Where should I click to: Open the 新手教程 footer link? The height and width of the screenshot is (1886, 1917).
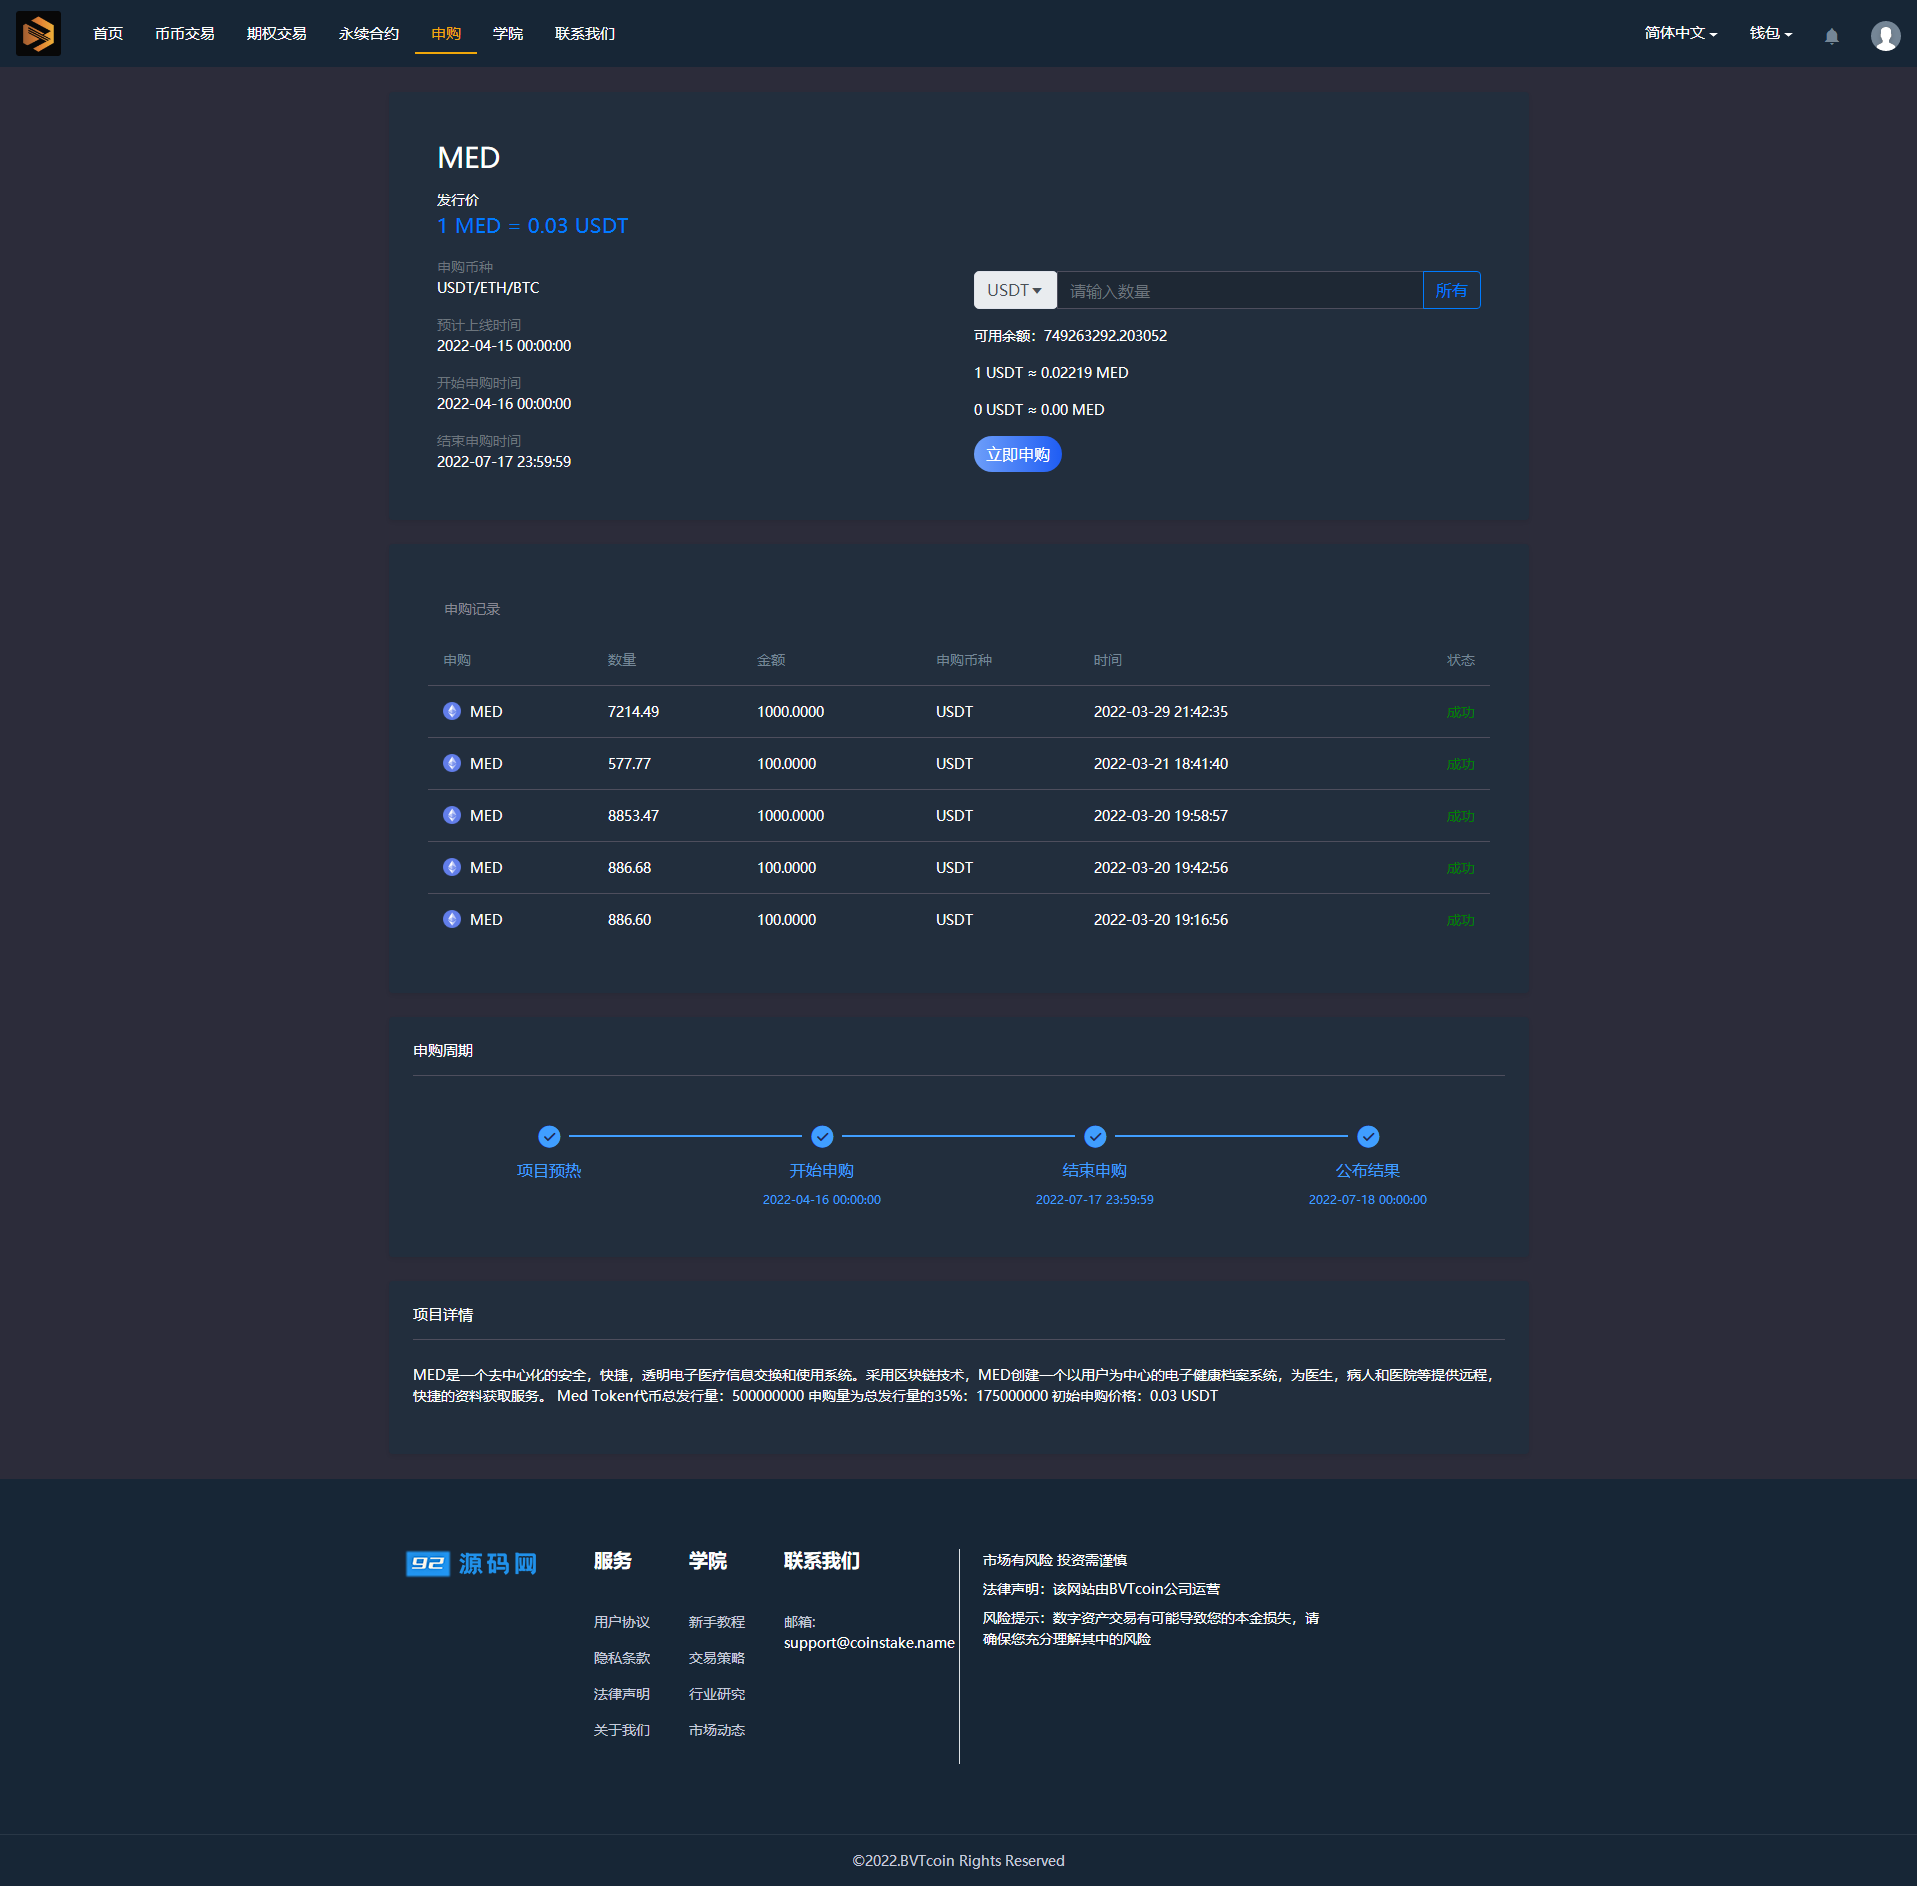click(x=716, y=1622)
